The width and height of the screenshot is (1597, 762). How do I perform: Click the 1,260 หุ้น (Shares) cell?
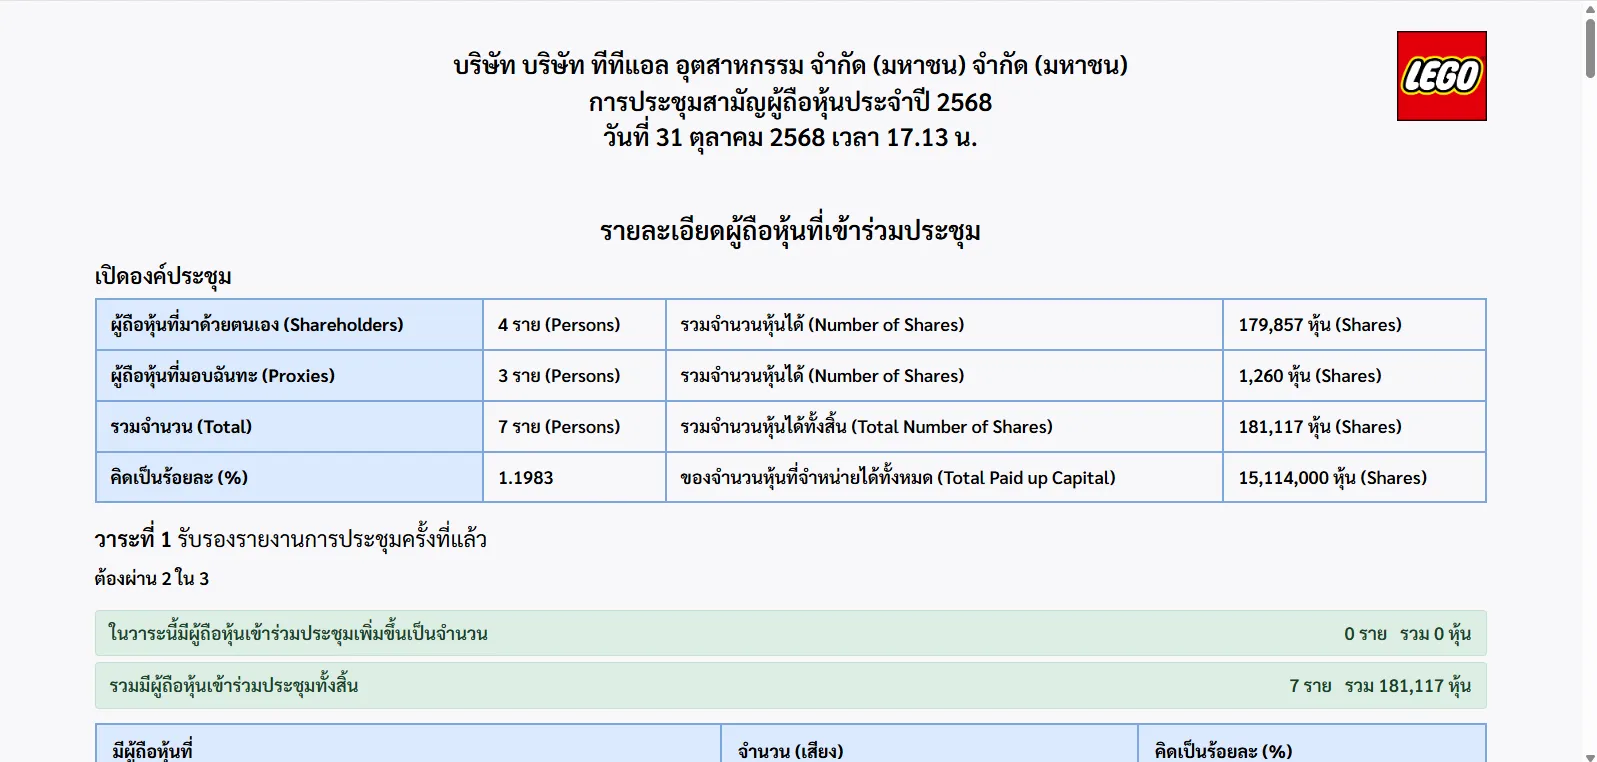coord(1353,376)
